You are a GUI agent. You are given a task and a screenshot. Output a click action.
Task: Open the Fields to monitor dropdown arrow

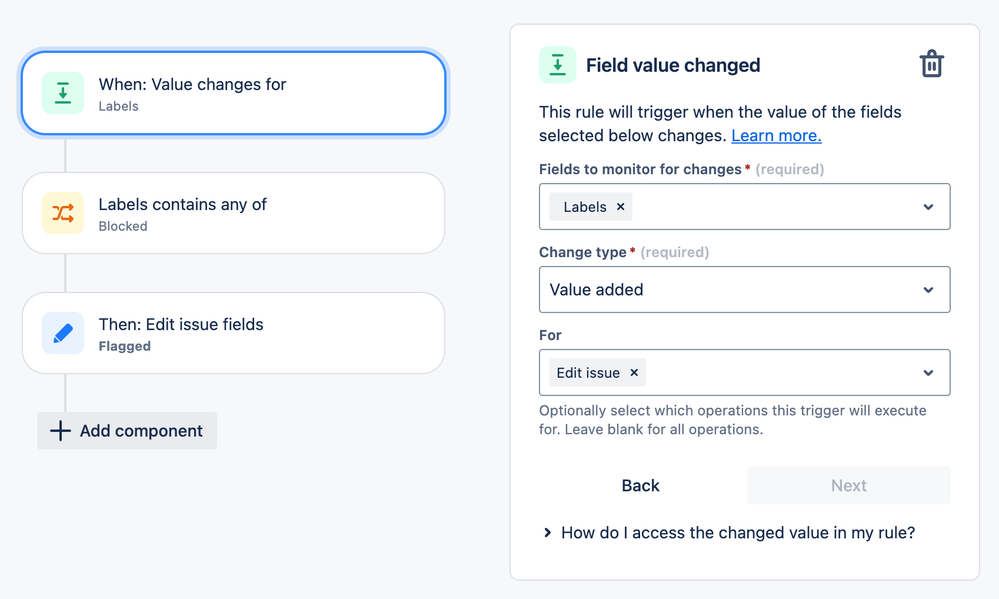[x=928, y=207]
